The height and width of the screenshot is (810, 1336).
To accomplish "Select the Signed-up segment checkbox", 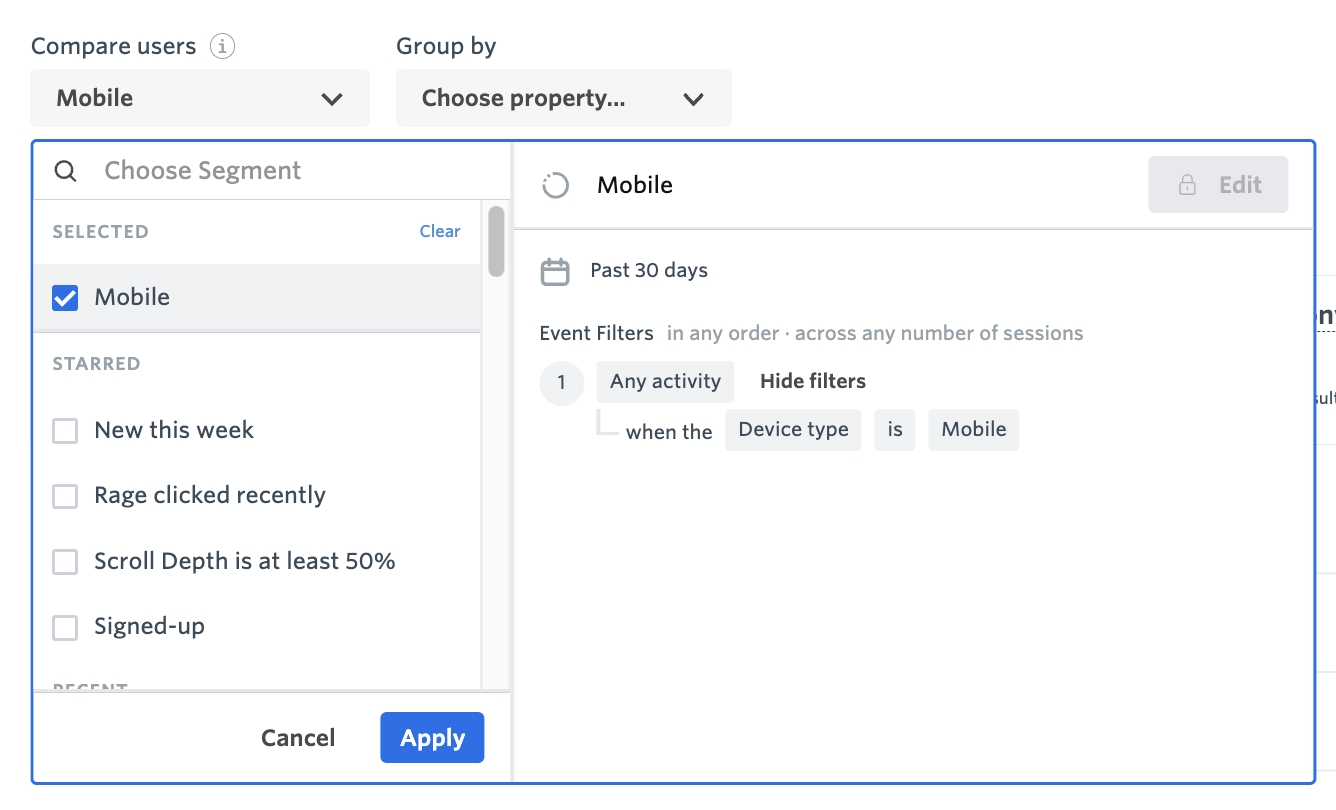I will (x=65, y=627).
